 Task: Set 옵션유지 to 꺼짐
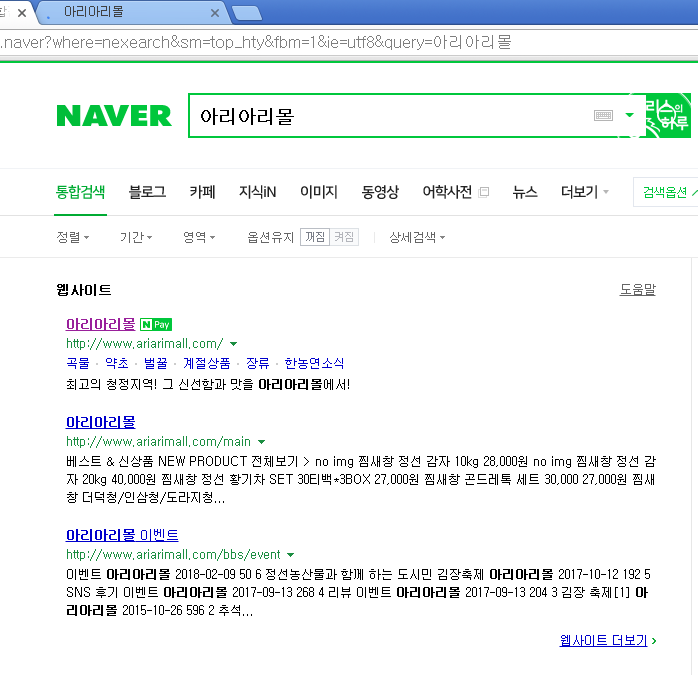(x=315, y=237)
